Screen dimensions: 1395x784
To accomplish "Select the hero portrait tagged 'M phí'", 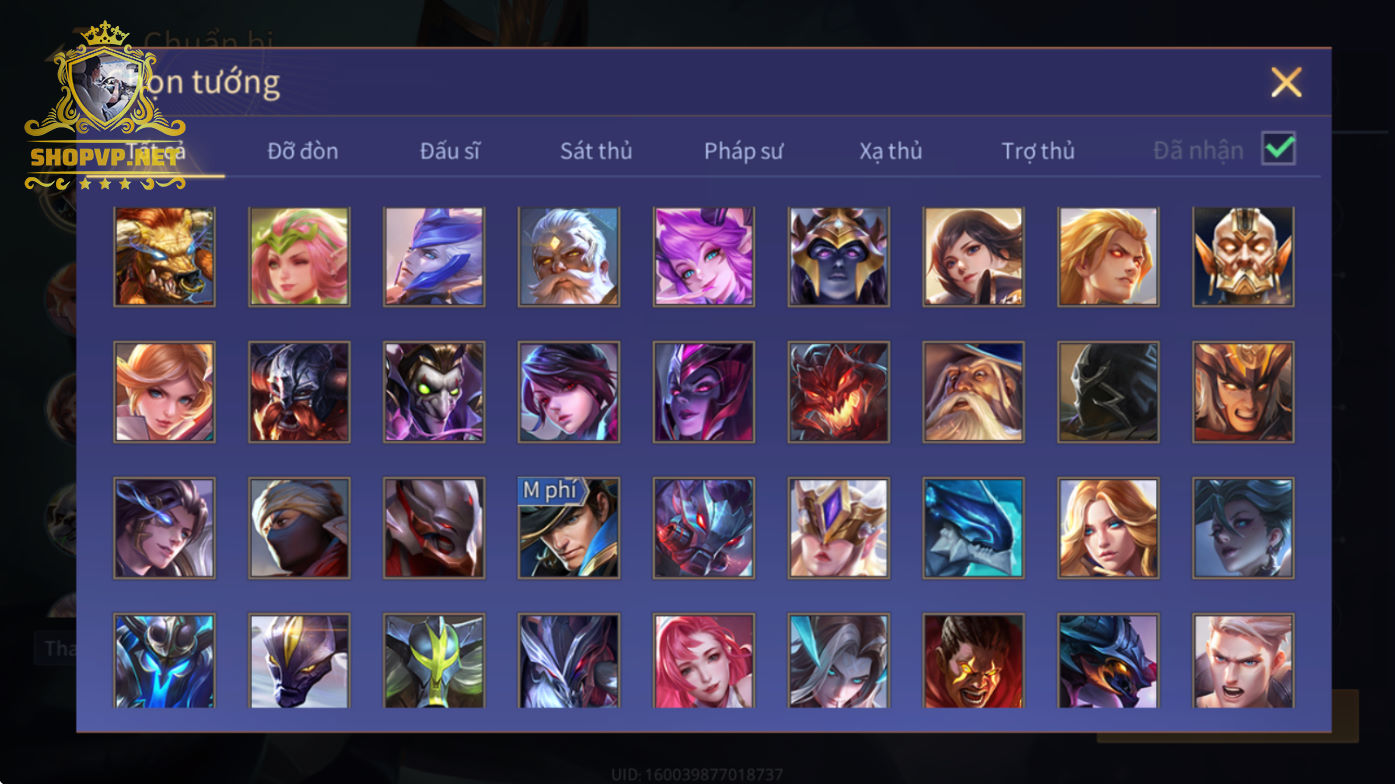I will tap(569, 527).
